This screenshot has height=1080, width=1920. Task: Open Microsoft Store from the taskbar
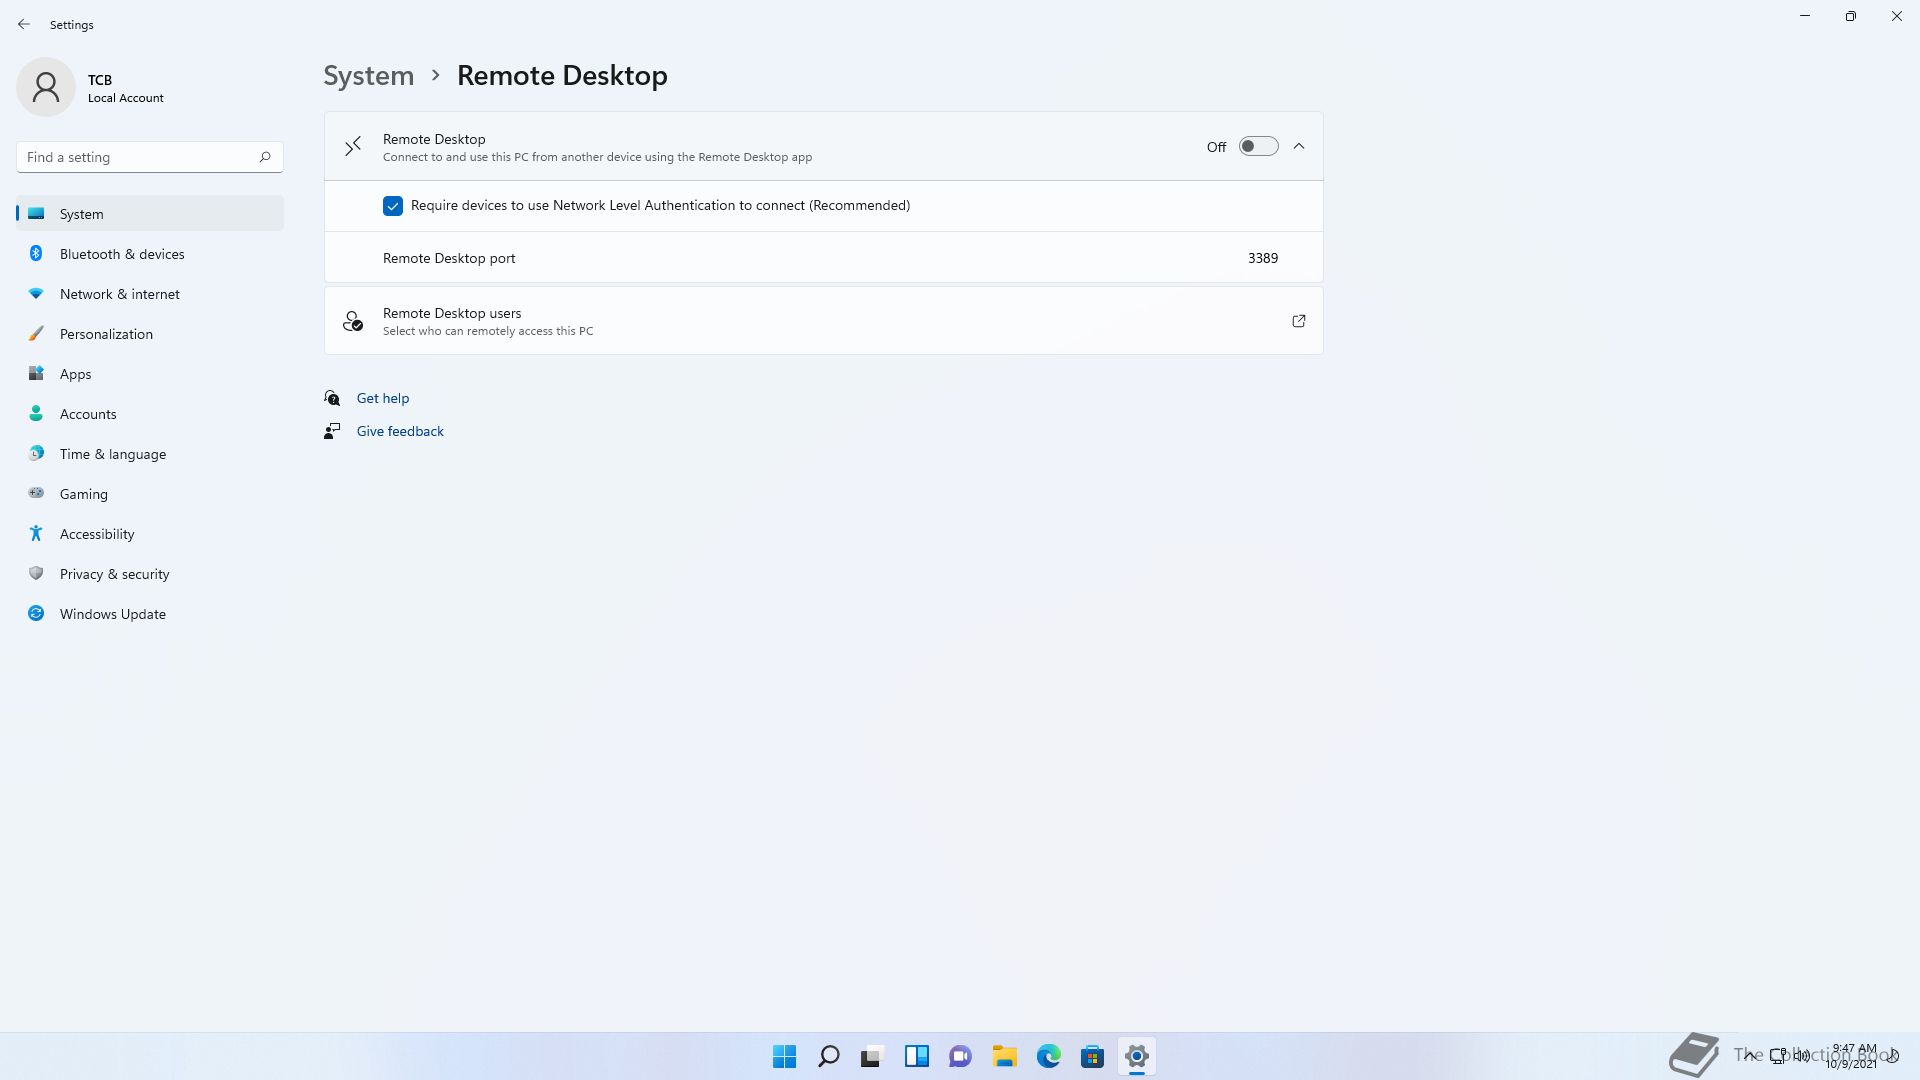1093,1056
